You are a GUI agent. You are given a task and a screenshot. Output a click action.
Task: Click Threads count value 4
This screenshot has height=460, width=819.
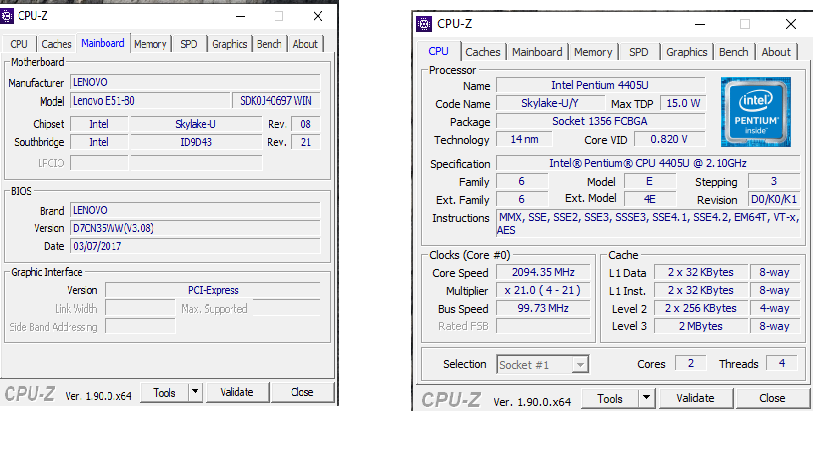pos(781,363)
